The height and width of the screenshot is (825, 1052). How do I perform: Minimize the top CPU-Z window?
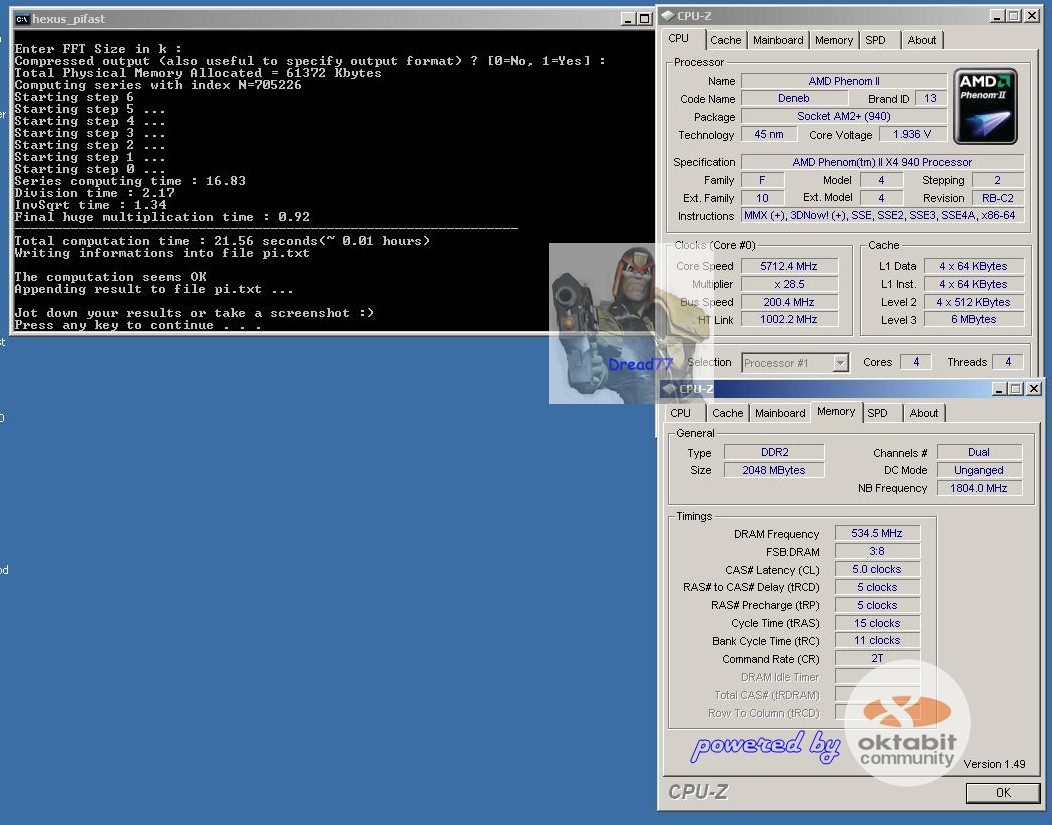coord(997,15)
